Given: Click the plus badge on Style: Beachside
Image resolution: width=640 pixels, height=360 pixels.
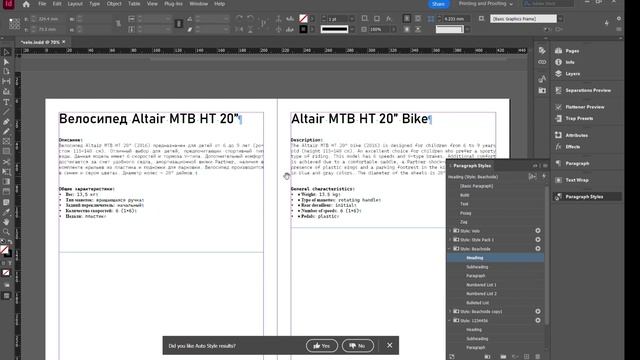Looking at the screenshot, I should (538, 249).
